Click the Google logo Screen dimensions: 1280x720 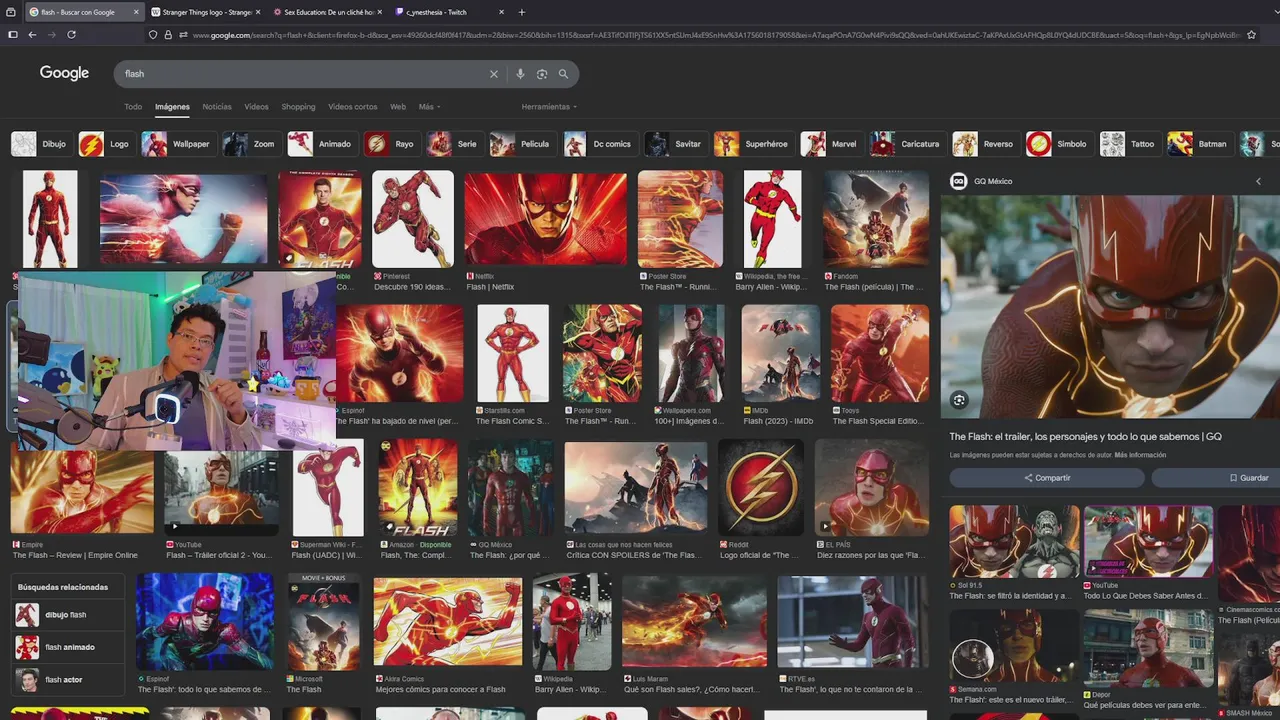pos(64,73)
